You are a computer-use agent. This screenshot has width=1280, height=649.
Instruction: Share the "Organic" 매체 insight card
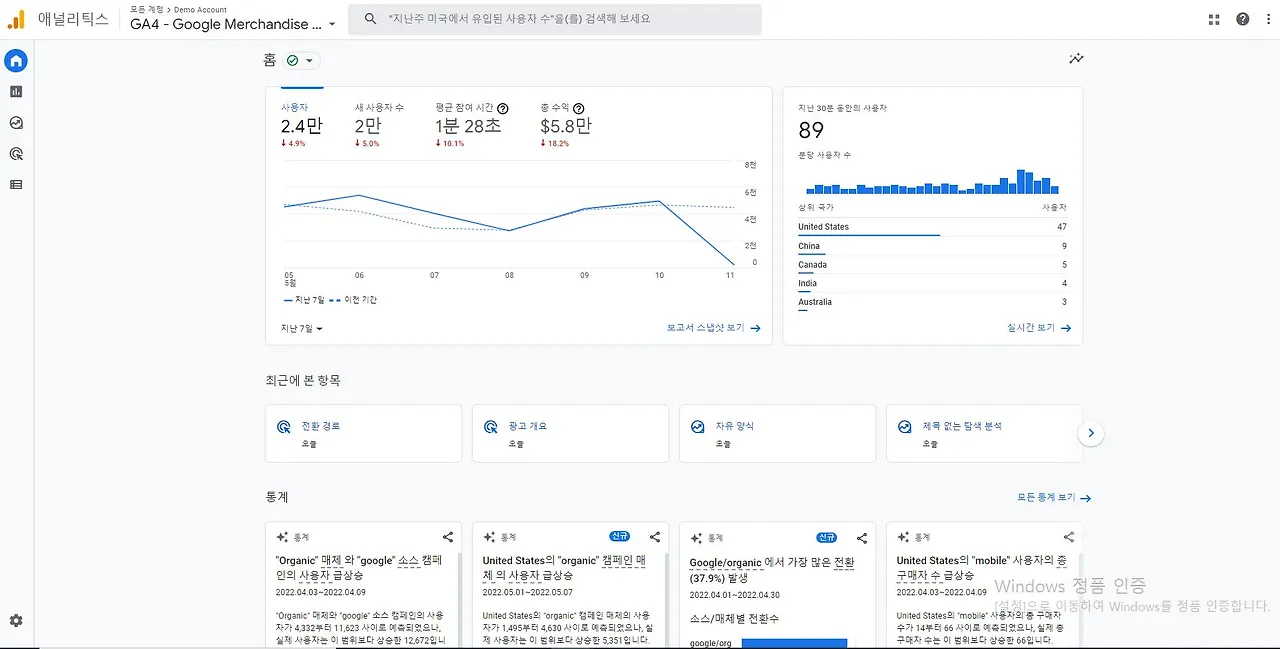[x=448, y=537]
